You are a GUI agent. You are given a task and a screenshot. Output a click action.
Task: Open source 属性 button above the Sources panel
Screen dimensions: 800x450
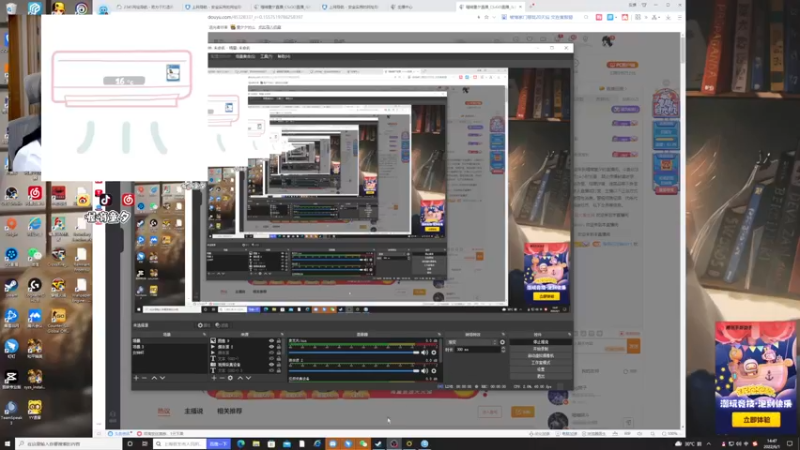(204, 325)
